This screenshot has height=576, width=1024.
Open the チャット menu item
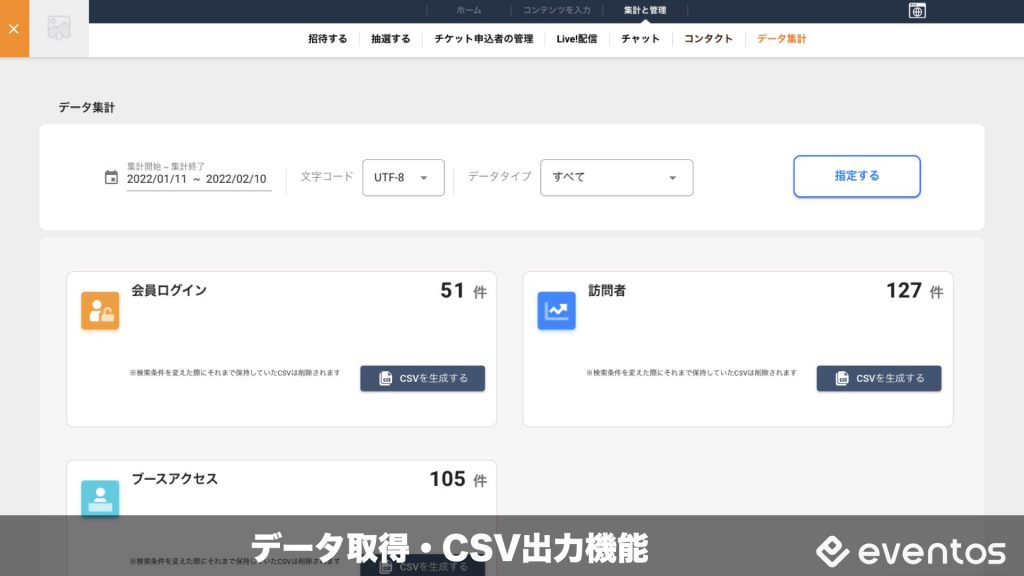[x=640, y=39]
